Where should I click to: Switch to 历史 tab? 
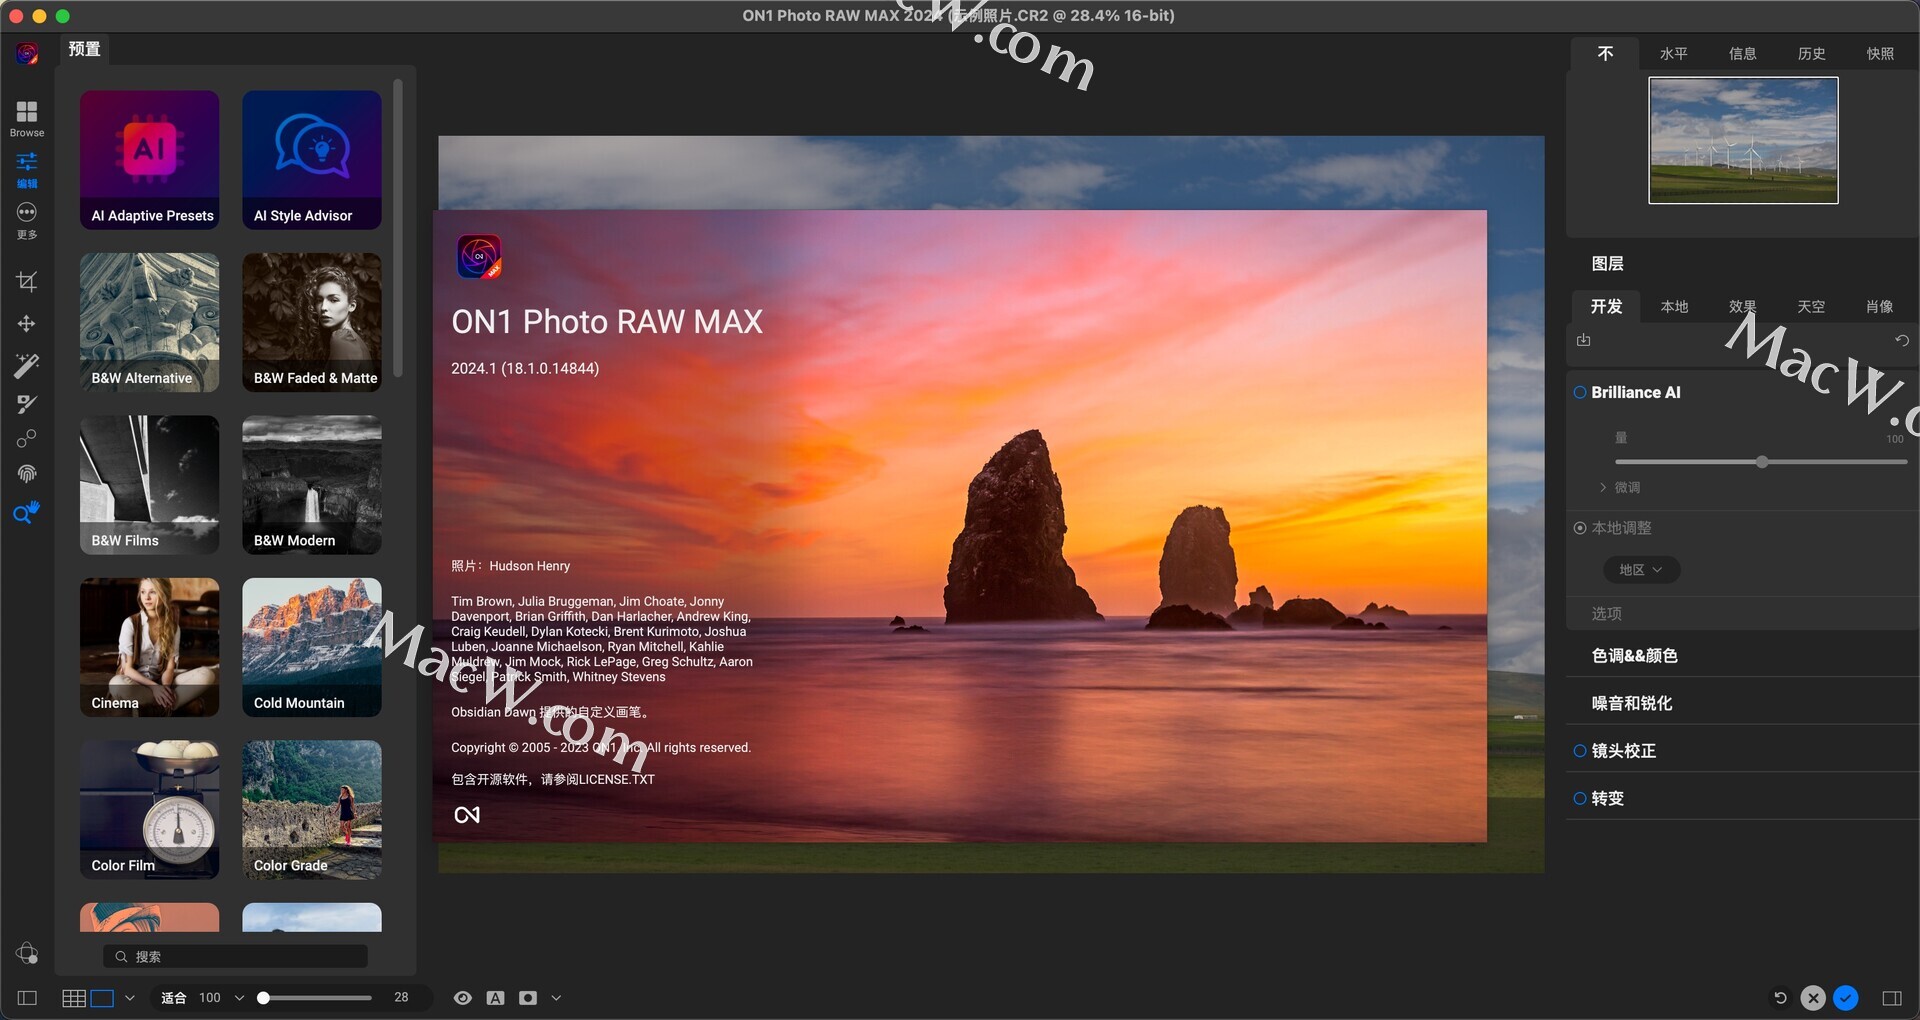1811,53
